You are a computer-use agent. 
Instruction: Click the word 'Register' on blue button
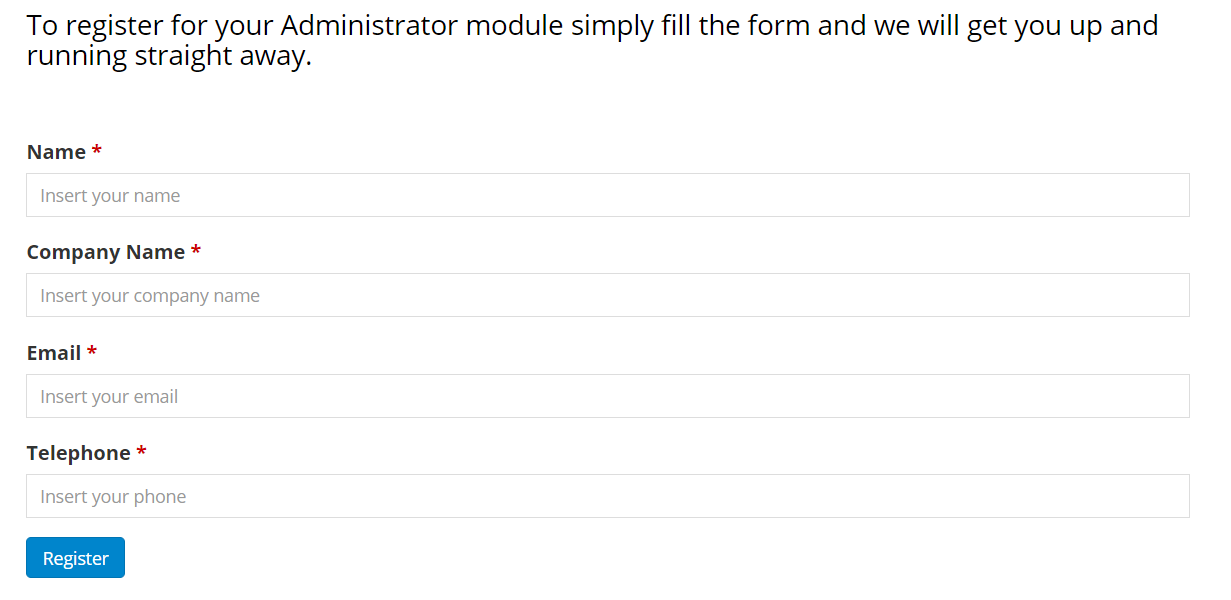pyautogui.click(x=76, y=559)
